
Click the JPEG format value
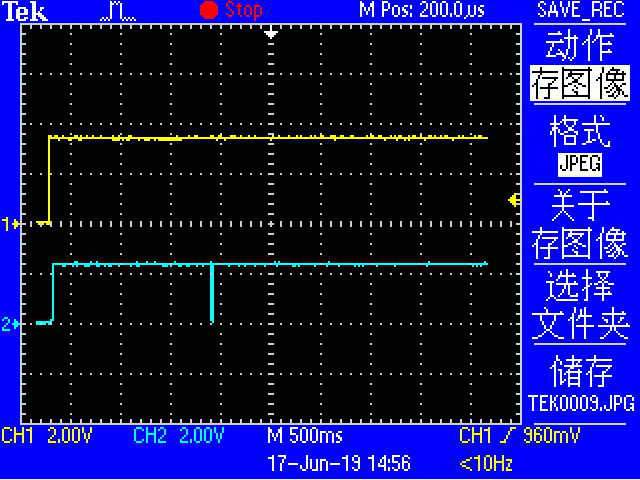point(580,164)
